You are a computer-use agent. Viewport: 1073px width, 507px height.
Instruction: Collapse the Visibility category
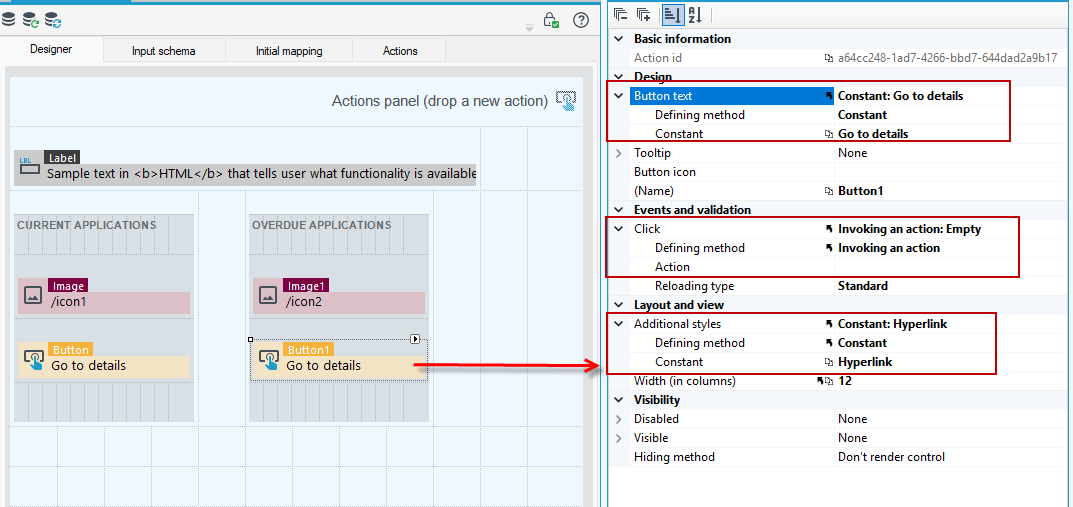(619, 400)
